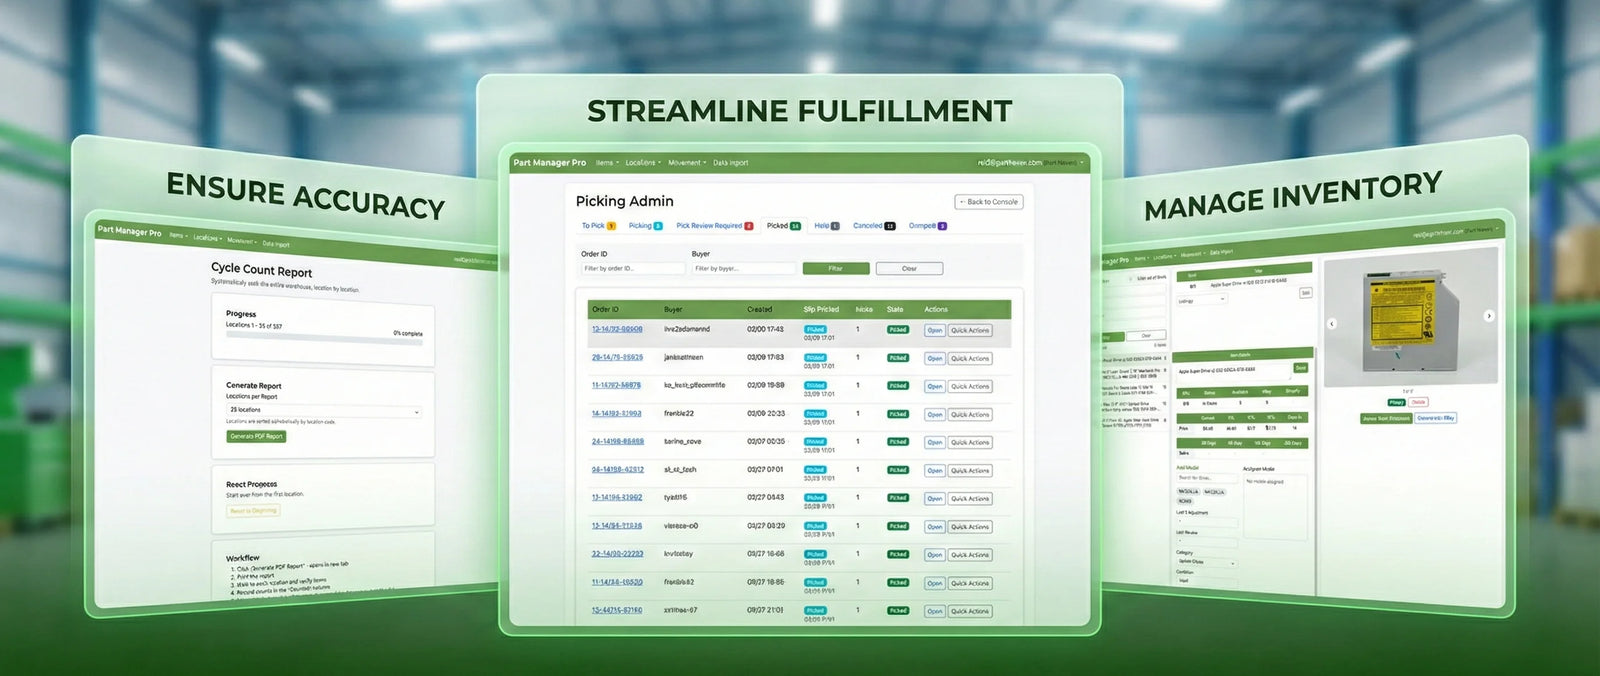Image resolution: width=1600 pixels, height=676 pixels.
Task: Click the red badge on Pick Review Required
Action: [x=749, y=226]
